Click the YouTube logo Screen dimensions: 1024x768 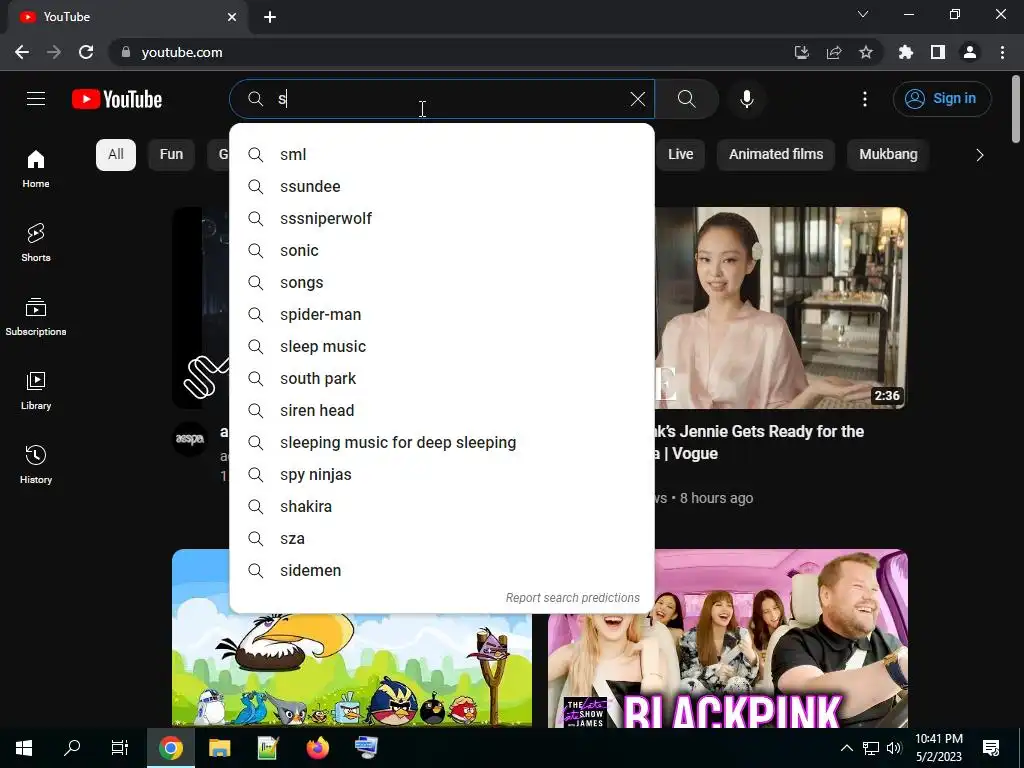click(117, 99)
